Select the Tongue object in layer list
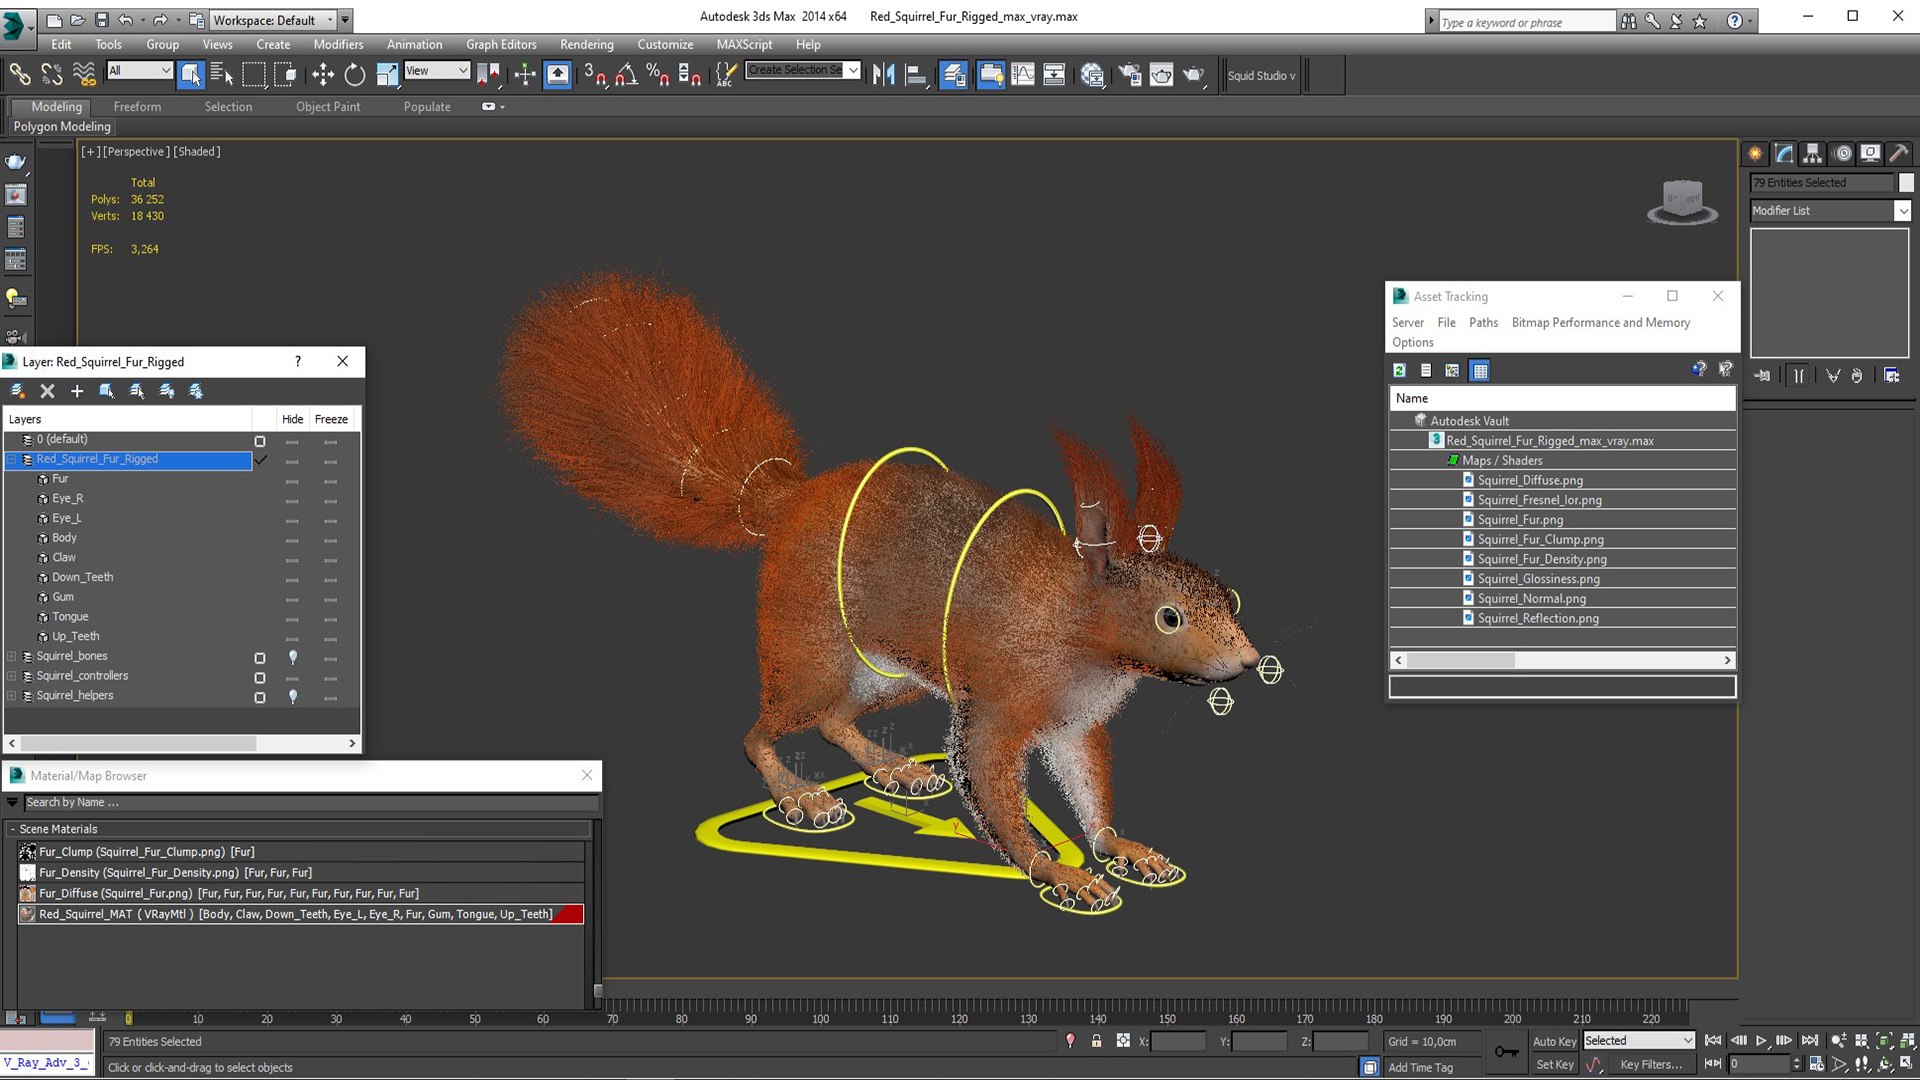 pyautogui.click(x=70, y=617)
